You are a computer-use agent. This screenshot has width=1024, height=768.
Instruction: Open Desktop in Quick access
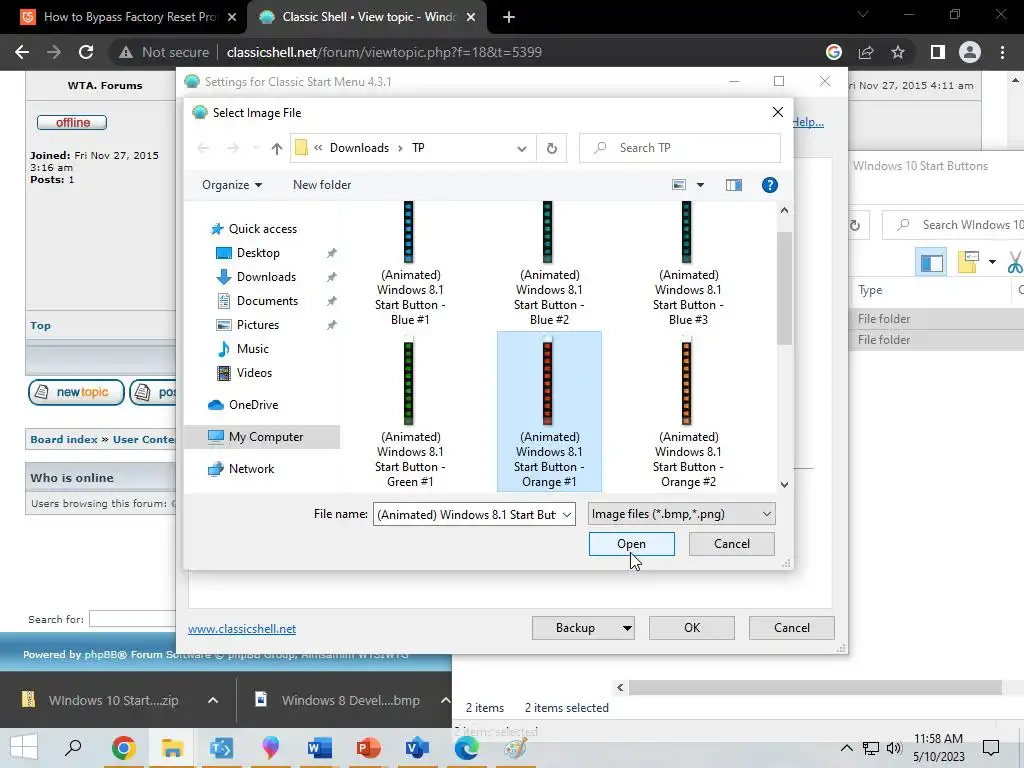(258, 253)
